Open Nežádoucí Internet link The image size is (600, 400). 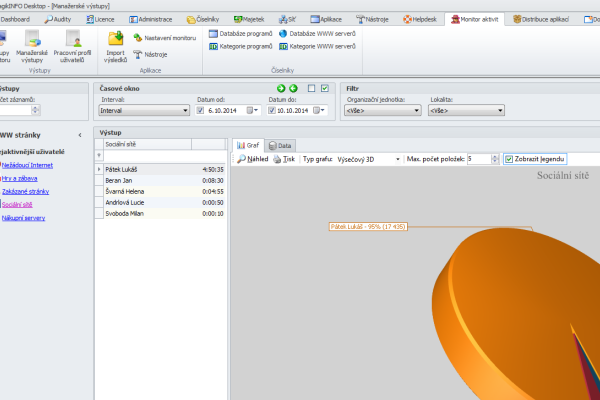[x=27, y=165]
